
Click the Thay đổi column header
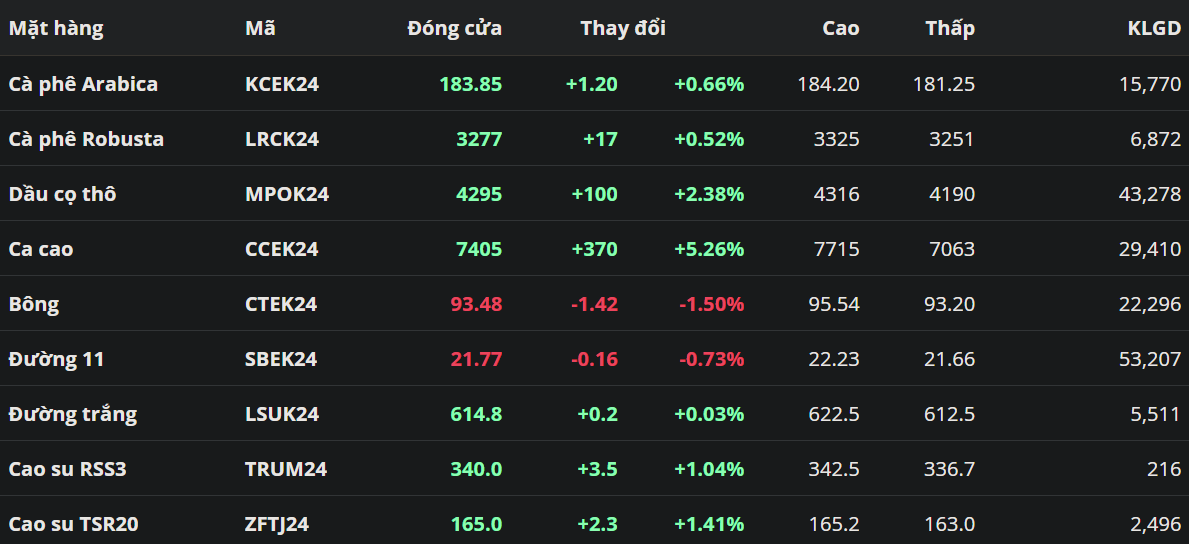pos(622,29)
